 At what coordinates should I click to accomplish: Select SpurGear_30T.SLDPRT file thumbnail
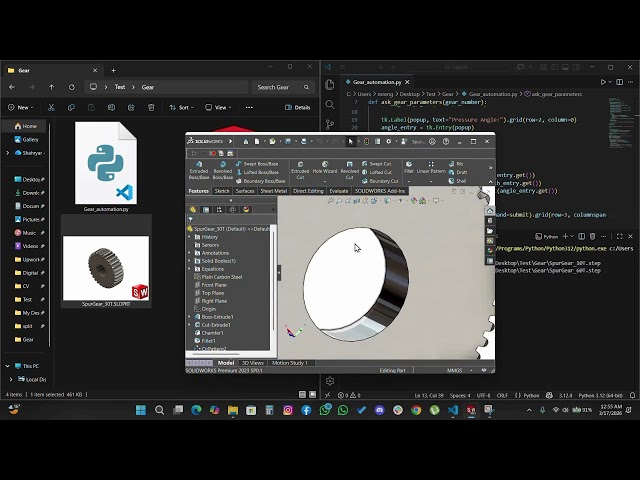coord(106,268)
